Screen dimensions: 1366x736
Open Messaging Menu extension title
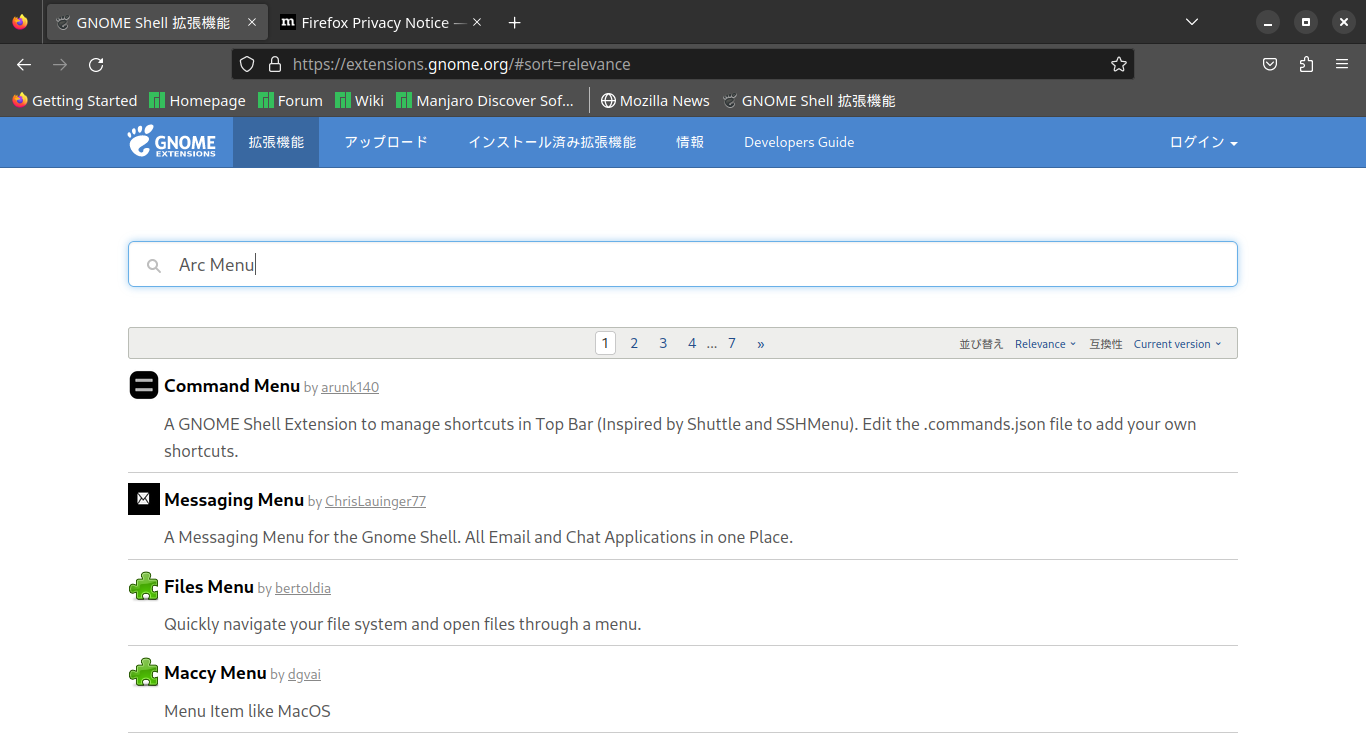pyautogui.click(x=234, y=500)
